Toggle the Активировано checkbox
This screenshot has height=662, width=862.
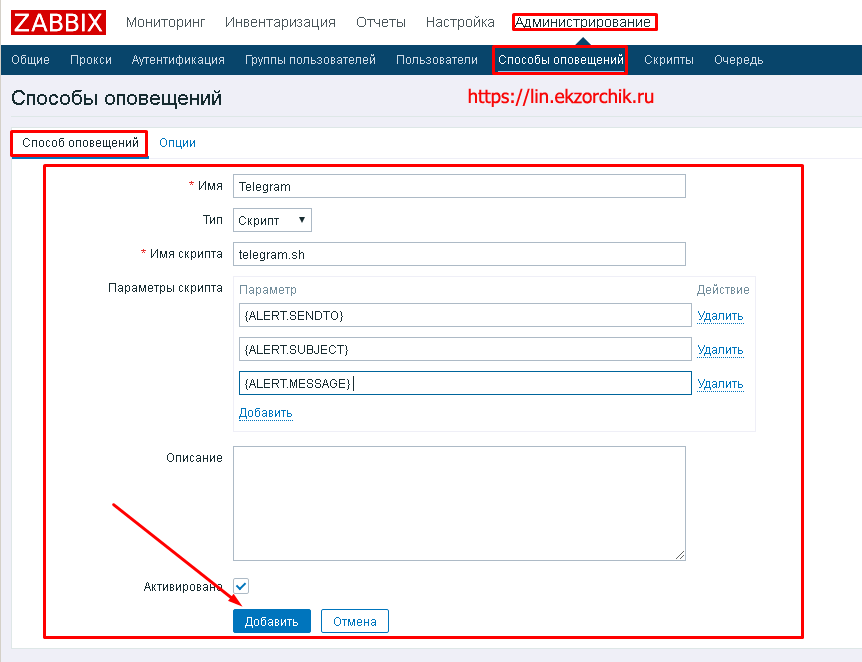point(241,586)
